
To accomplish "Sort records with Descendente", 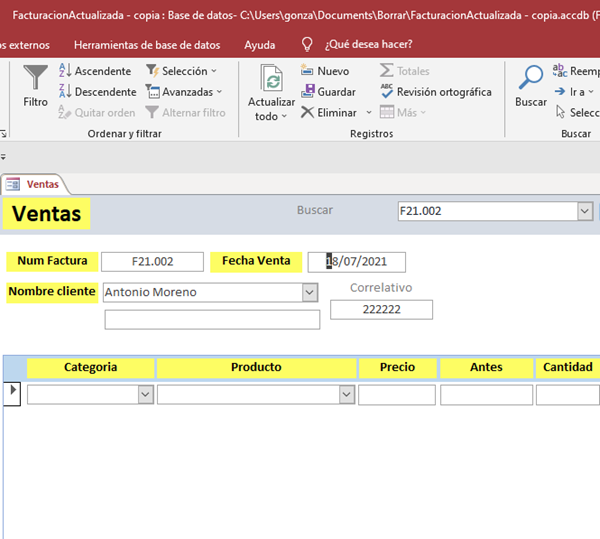I will (97, 92).
